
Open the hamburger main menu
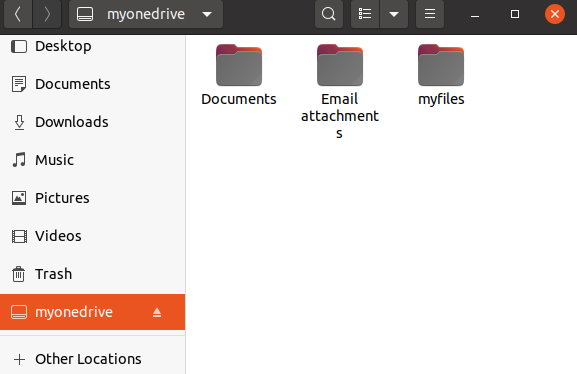430,14
